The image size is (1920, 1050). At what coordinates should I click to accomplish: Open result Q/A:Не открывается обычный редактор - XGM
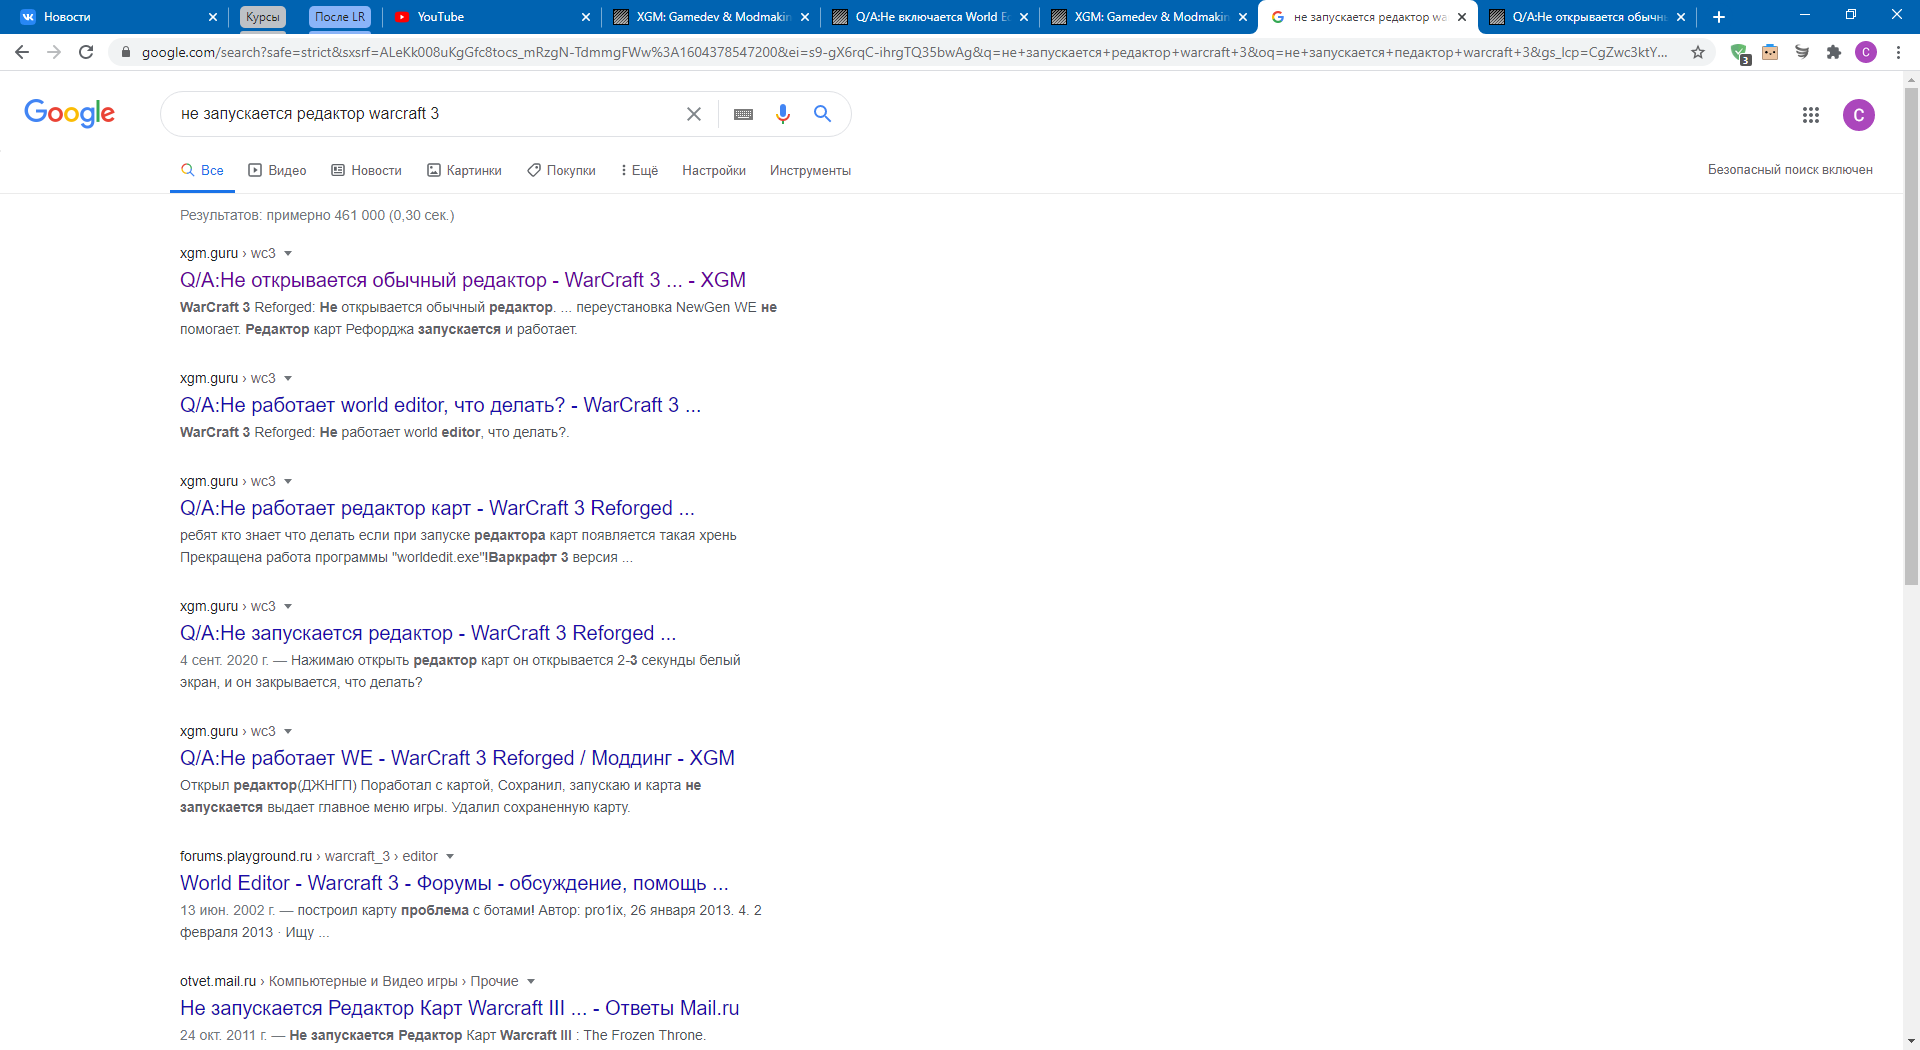point(463,281)
